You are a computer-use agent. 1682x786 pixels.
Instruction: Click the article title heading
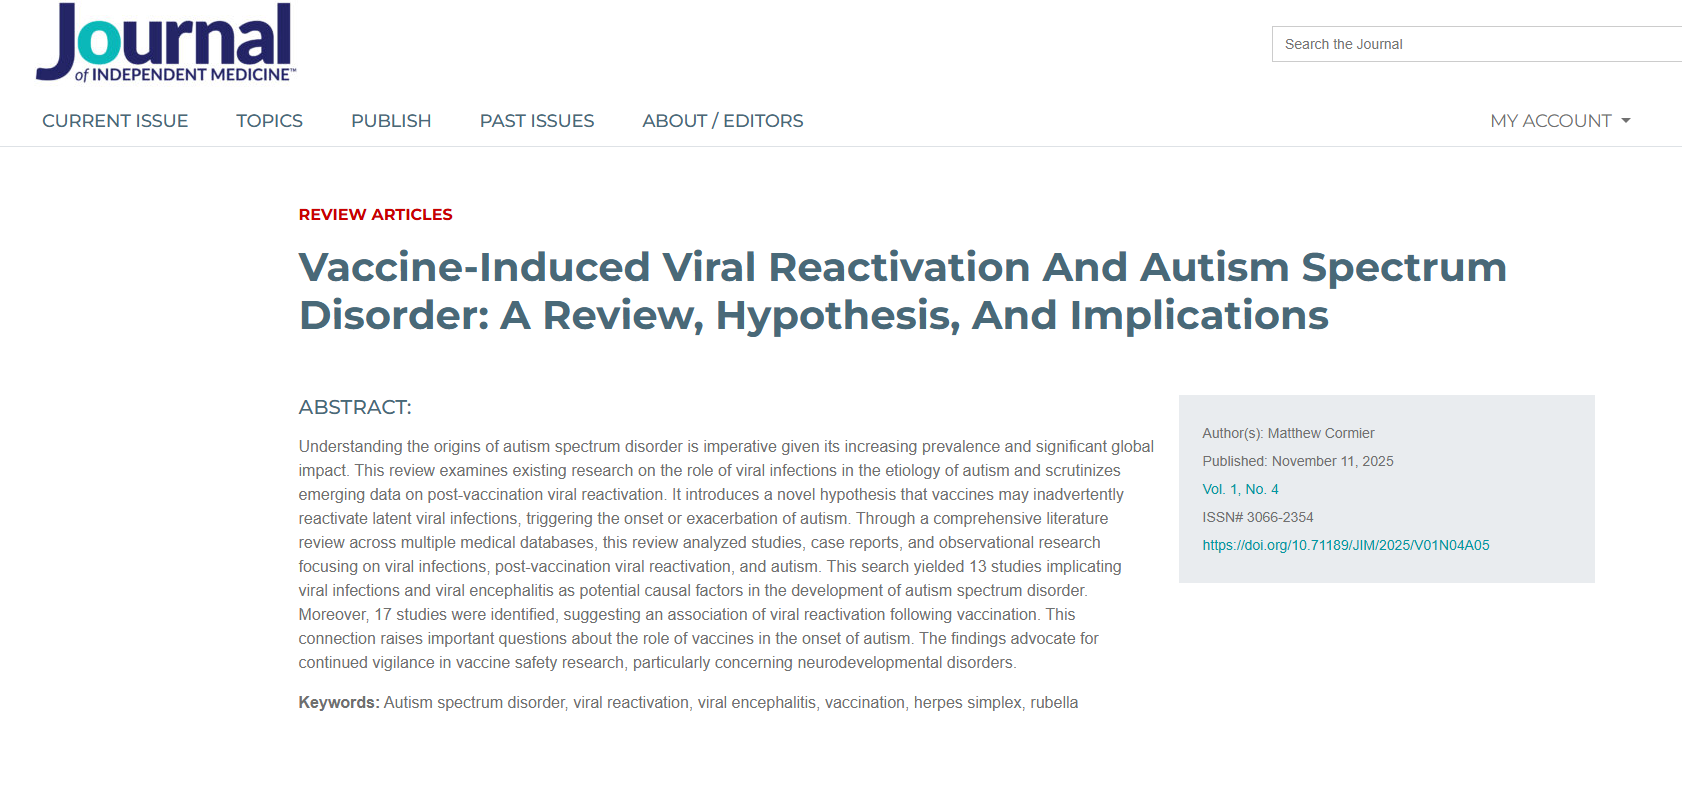coord(902,291)
